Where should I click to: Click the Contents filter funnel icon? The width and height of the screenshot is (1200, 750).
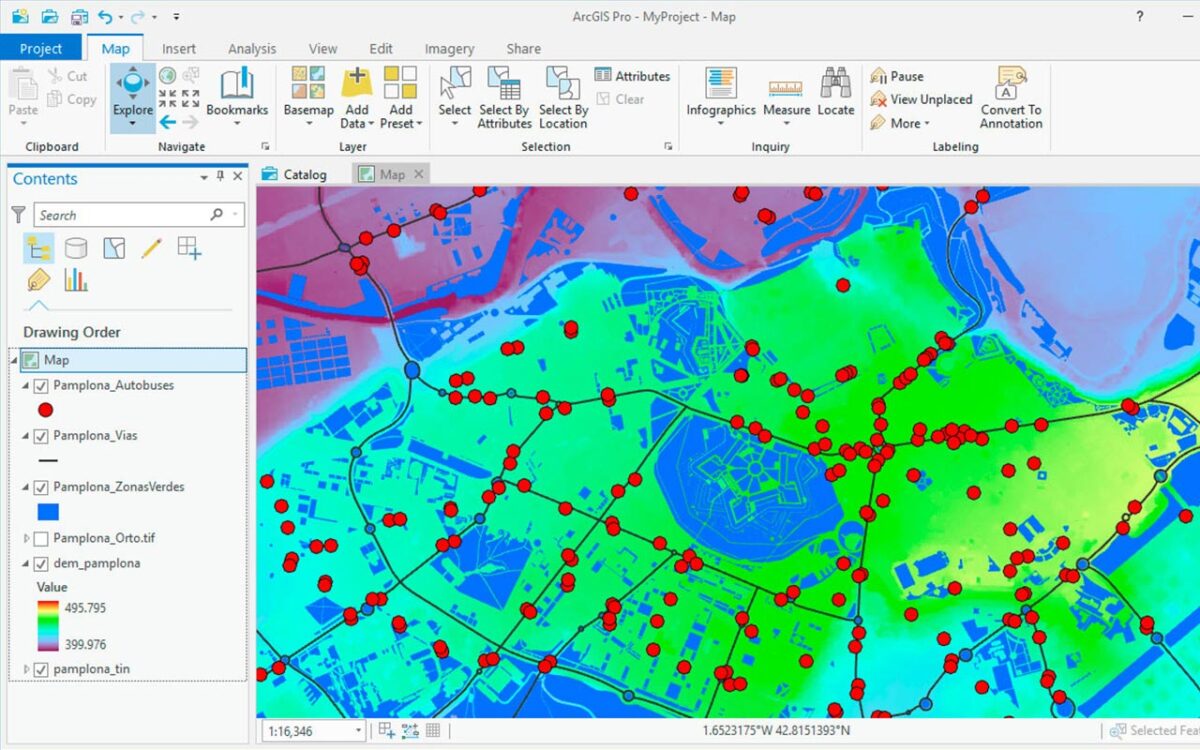point(18,215)
